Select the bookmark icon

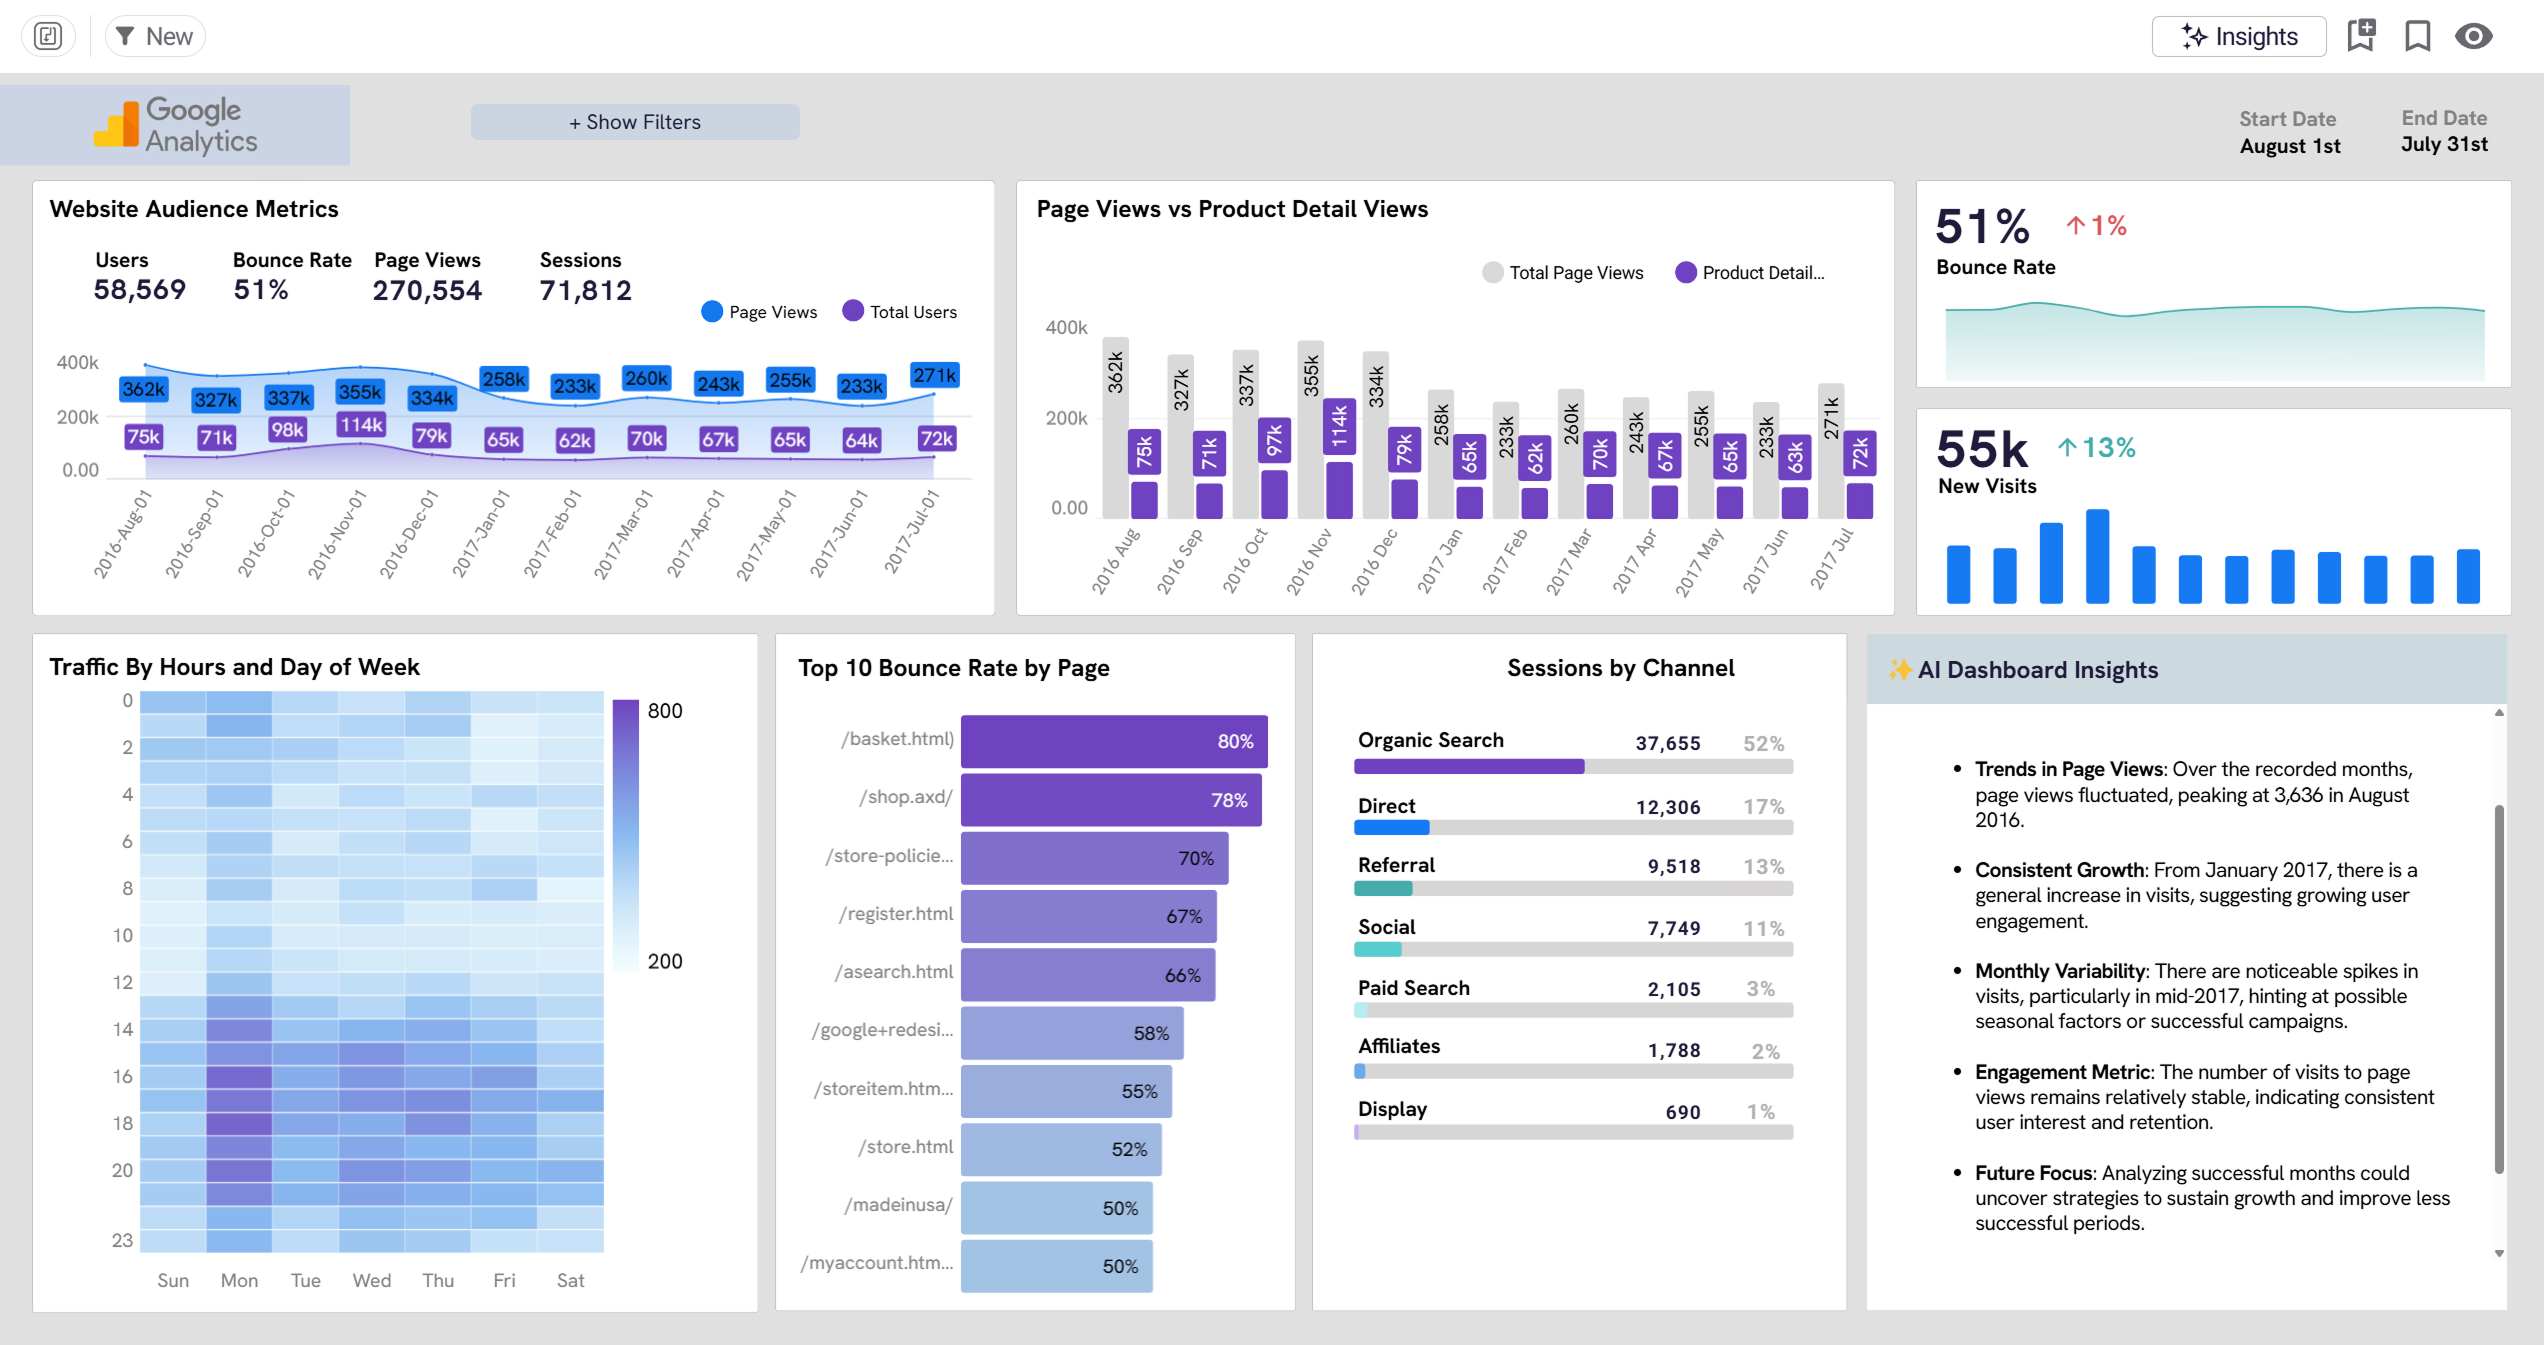[2417, 36]
